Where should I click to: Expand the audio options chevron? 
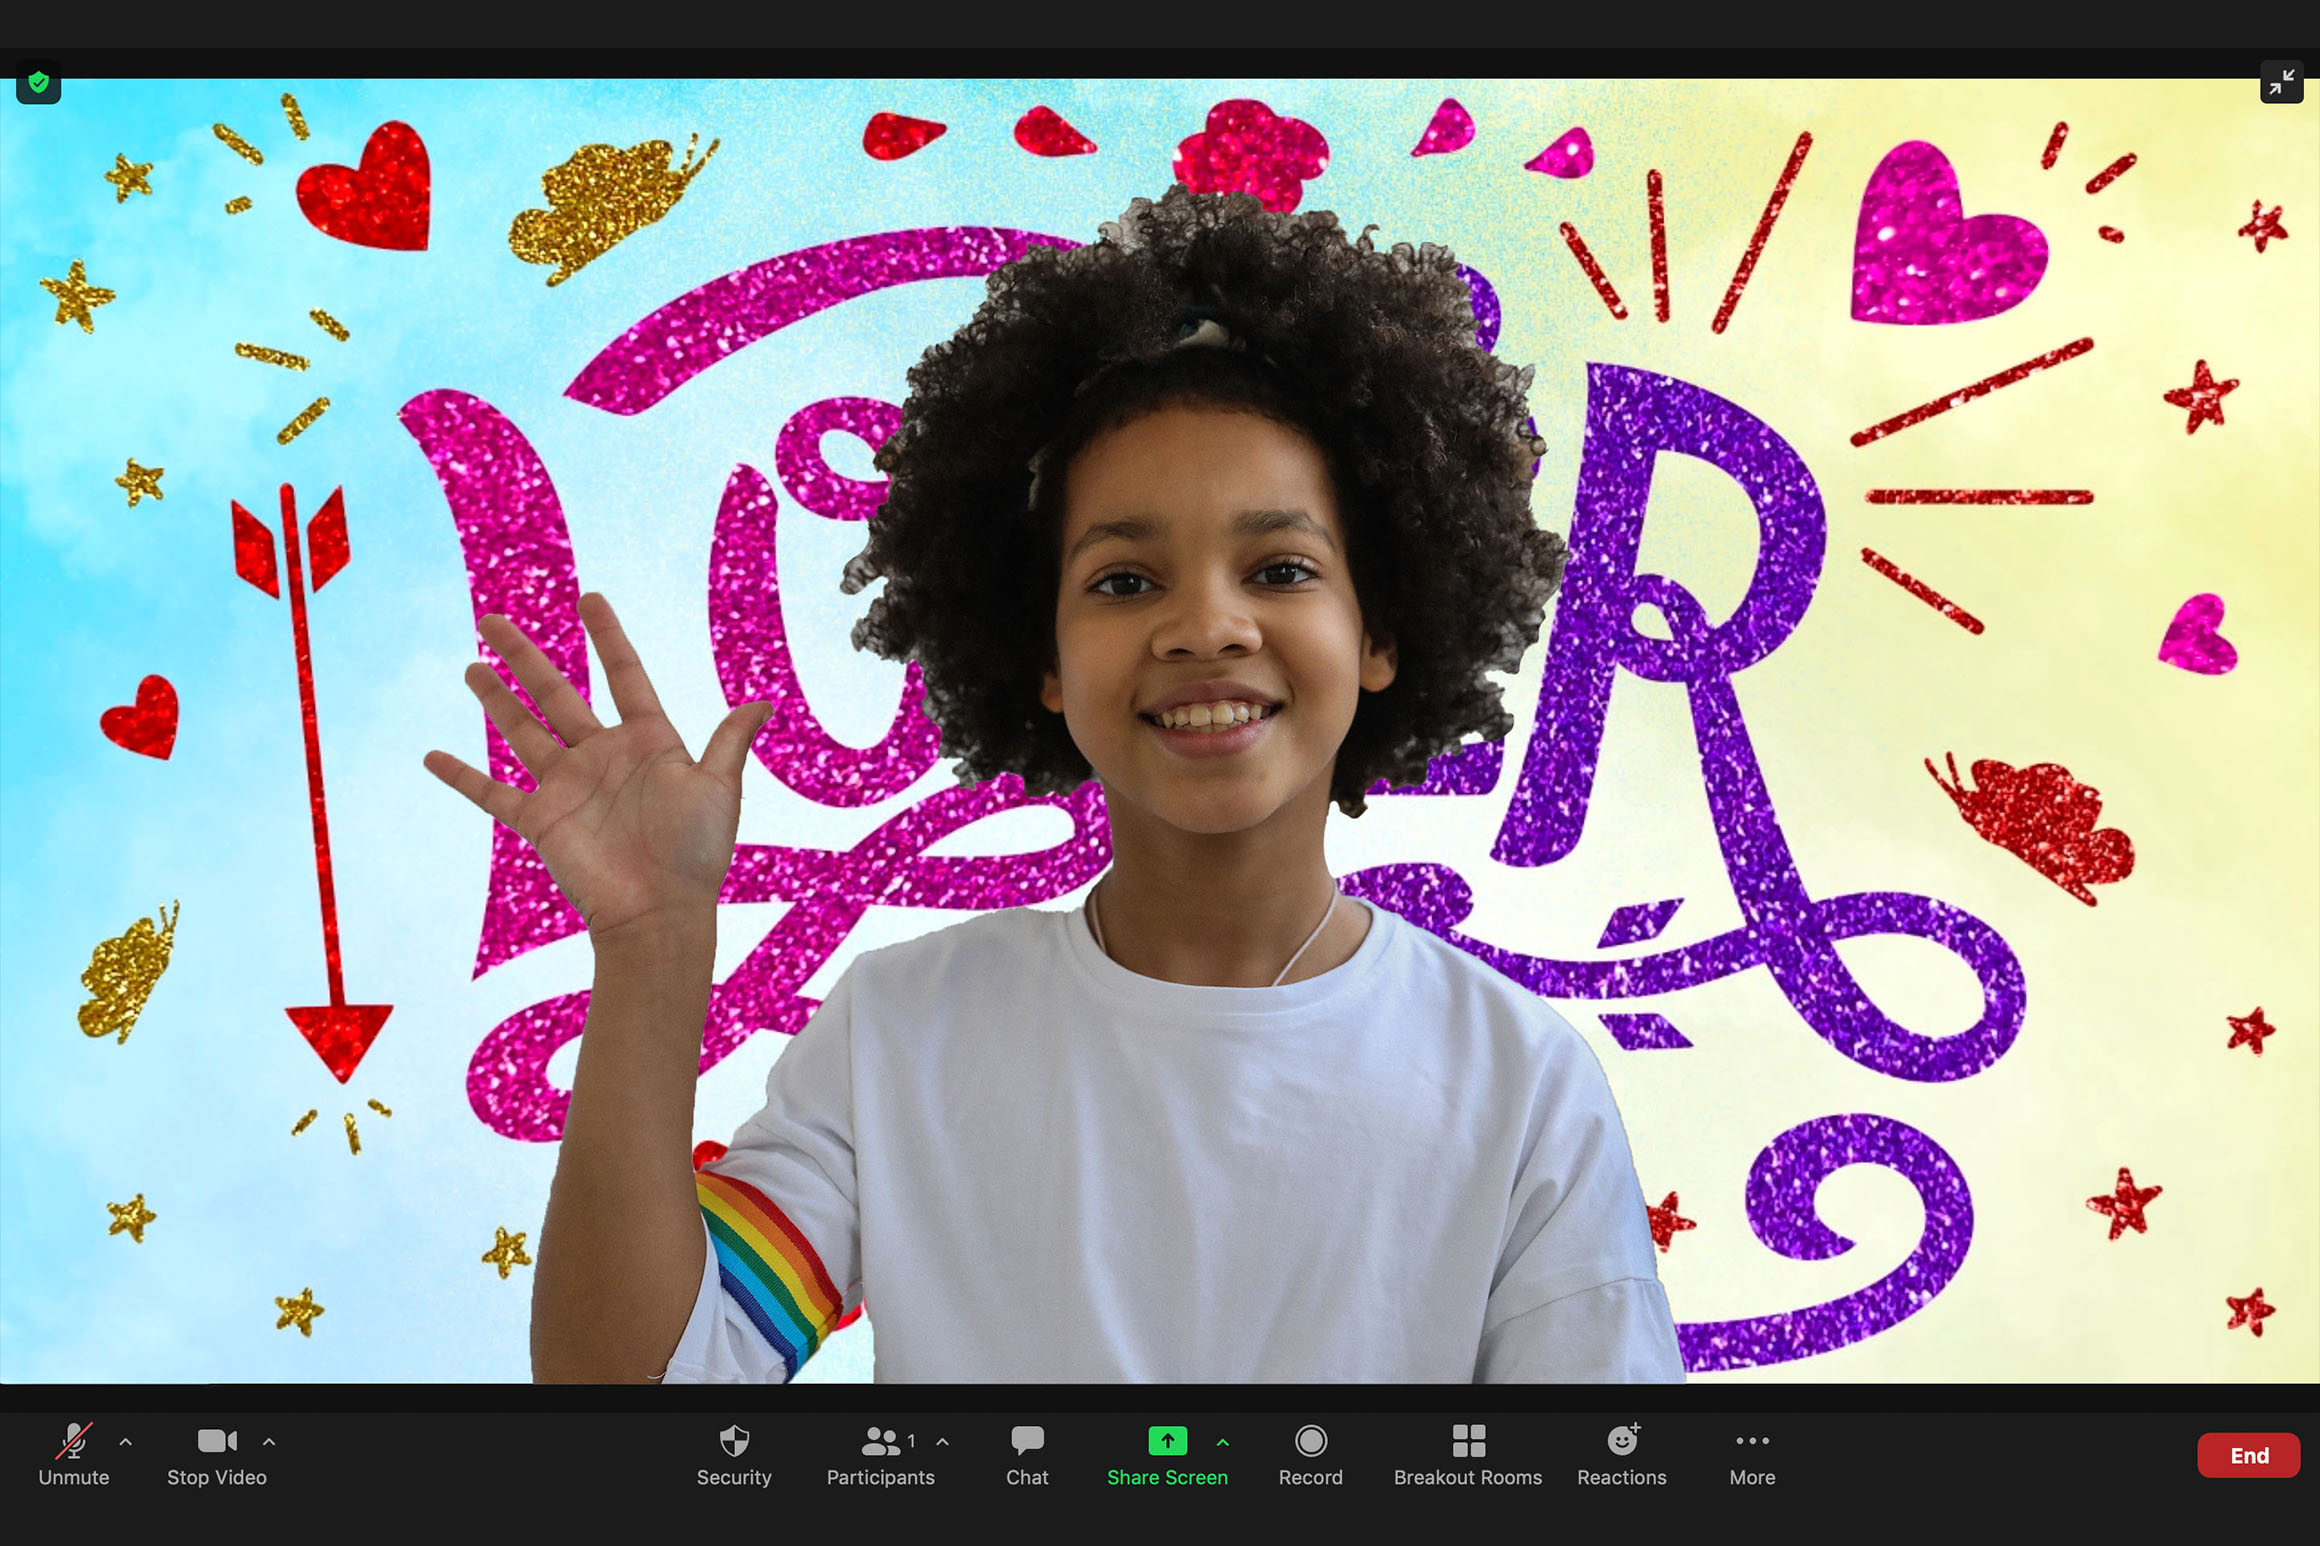126,1442
